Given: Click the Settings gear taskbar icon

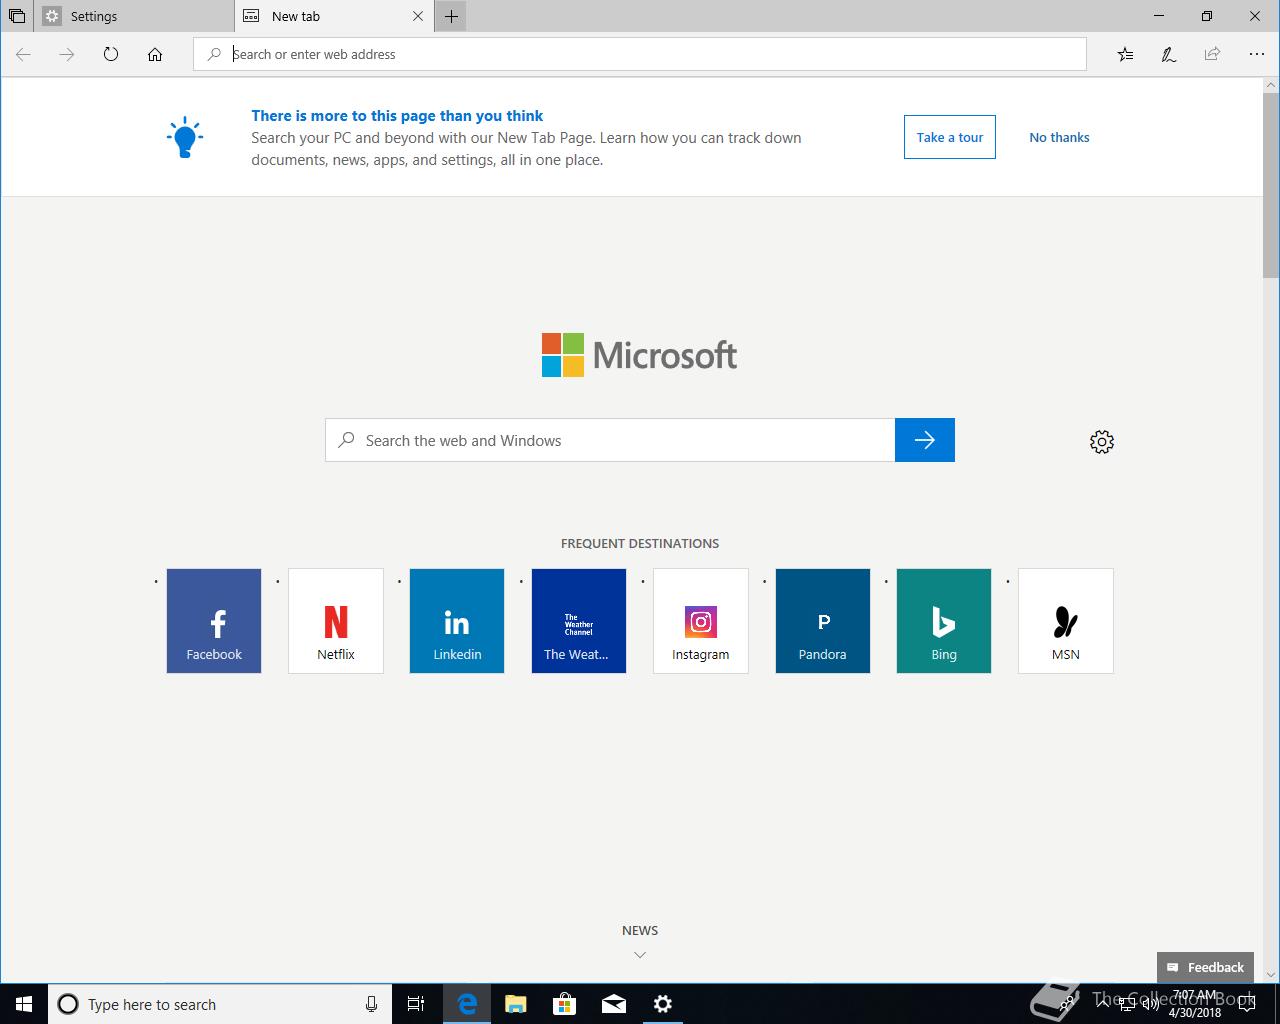Looking at the screenshot, I should tap(663, 1004).
